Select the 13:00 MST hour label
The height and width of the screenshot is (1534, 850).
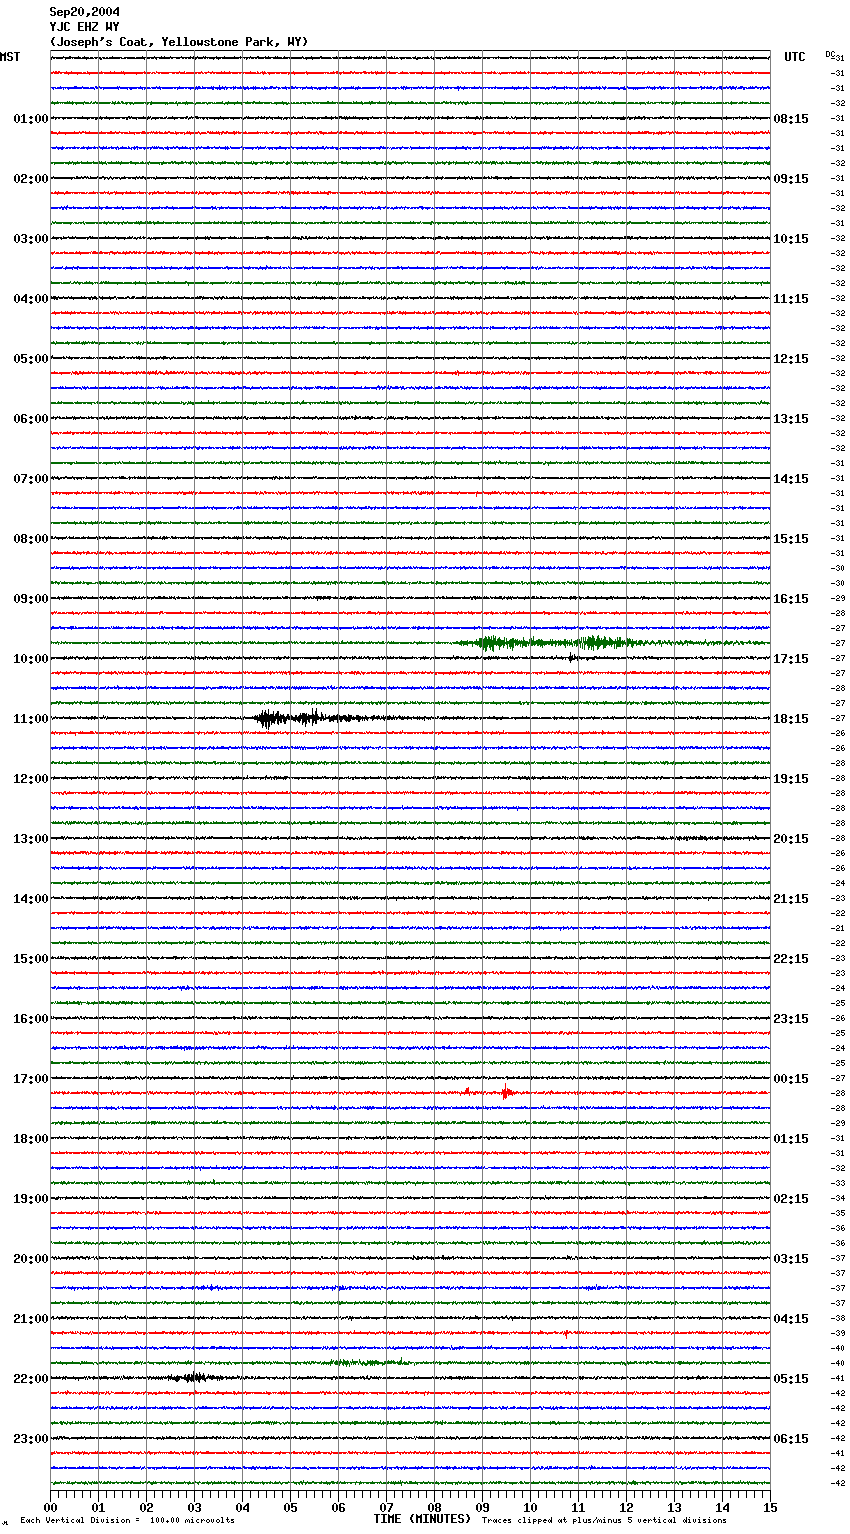30,839
